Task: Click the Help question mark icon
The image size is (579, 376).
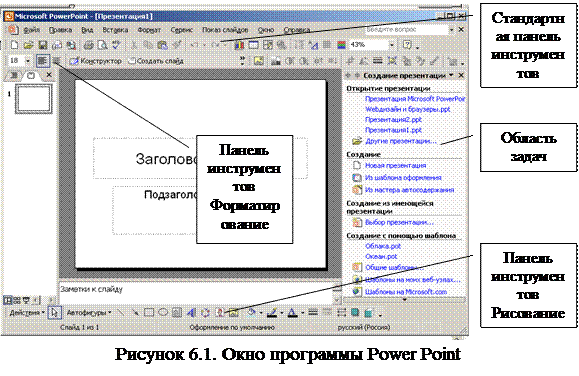Action: (407, 45)
